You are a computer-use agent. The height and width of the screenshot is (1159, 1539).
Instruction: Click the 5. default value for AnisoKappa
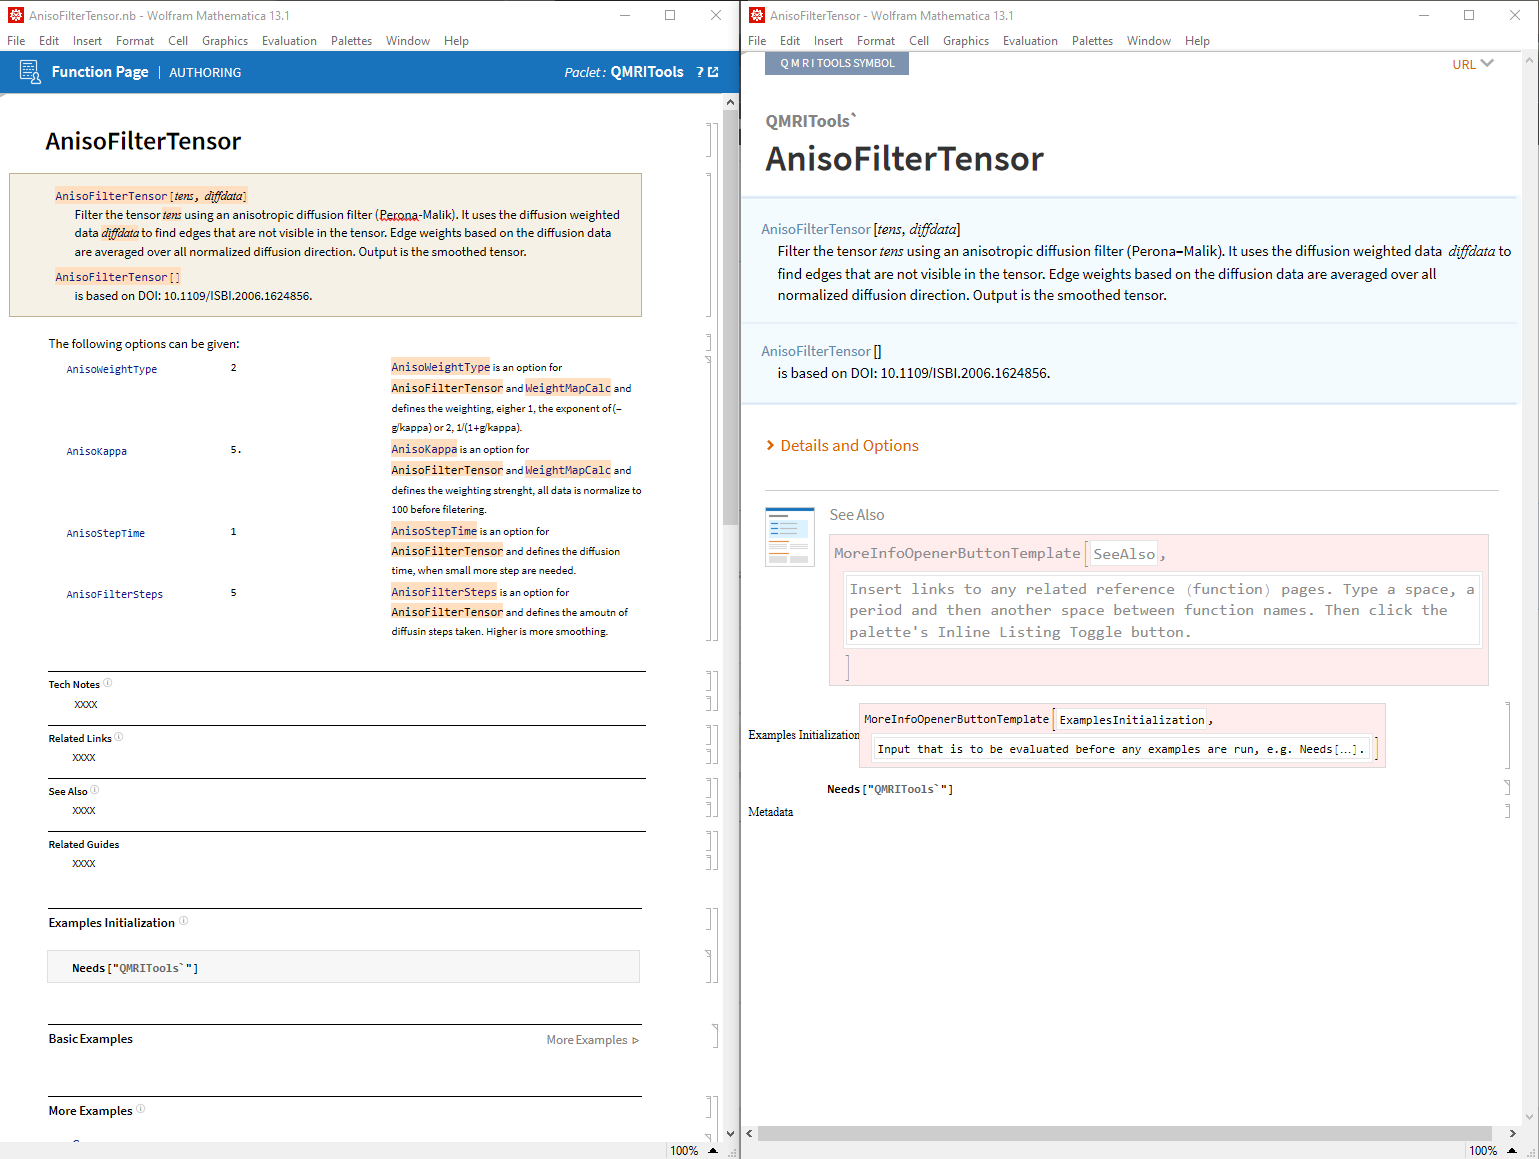click(x=236, y=449)
